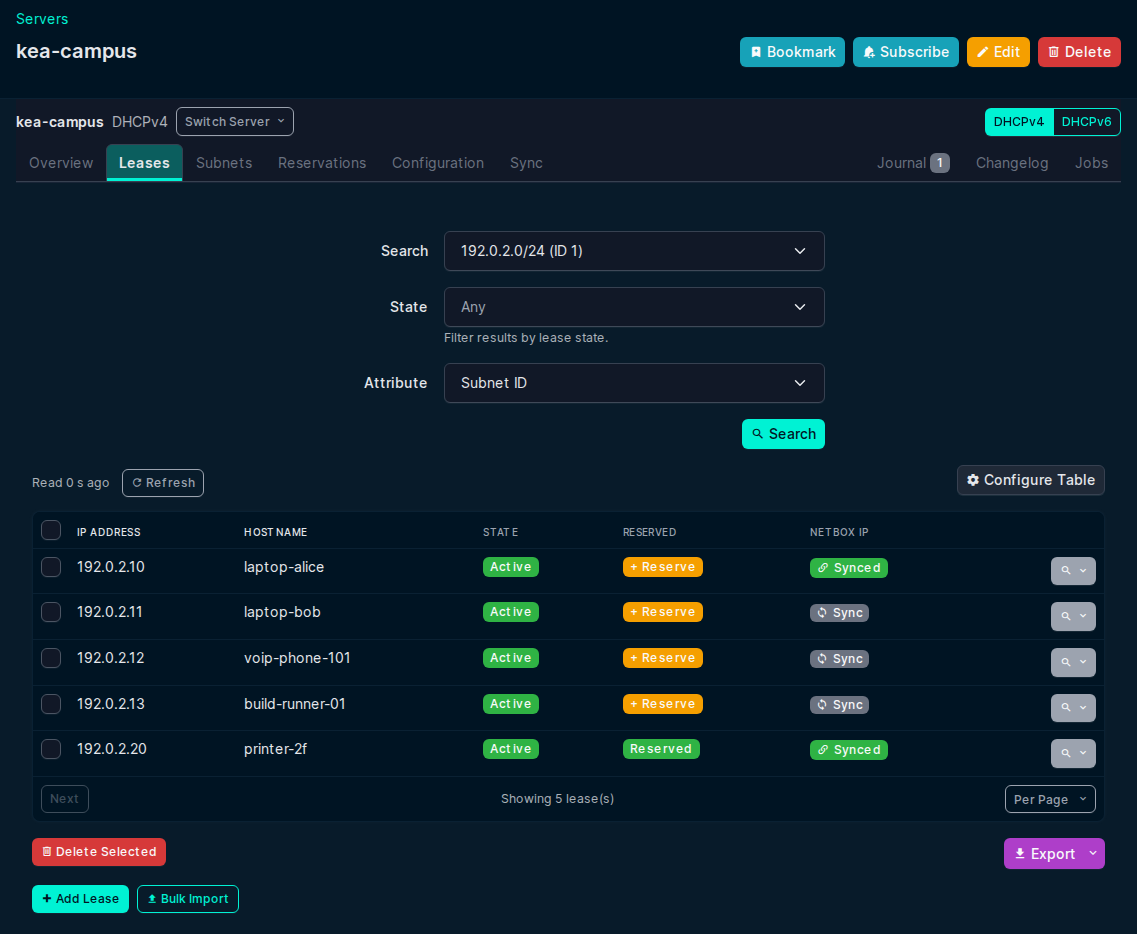Reserve the laptop-alice lease
Viewport: 1137px width, 934px height.
click(x=663, y=567)
